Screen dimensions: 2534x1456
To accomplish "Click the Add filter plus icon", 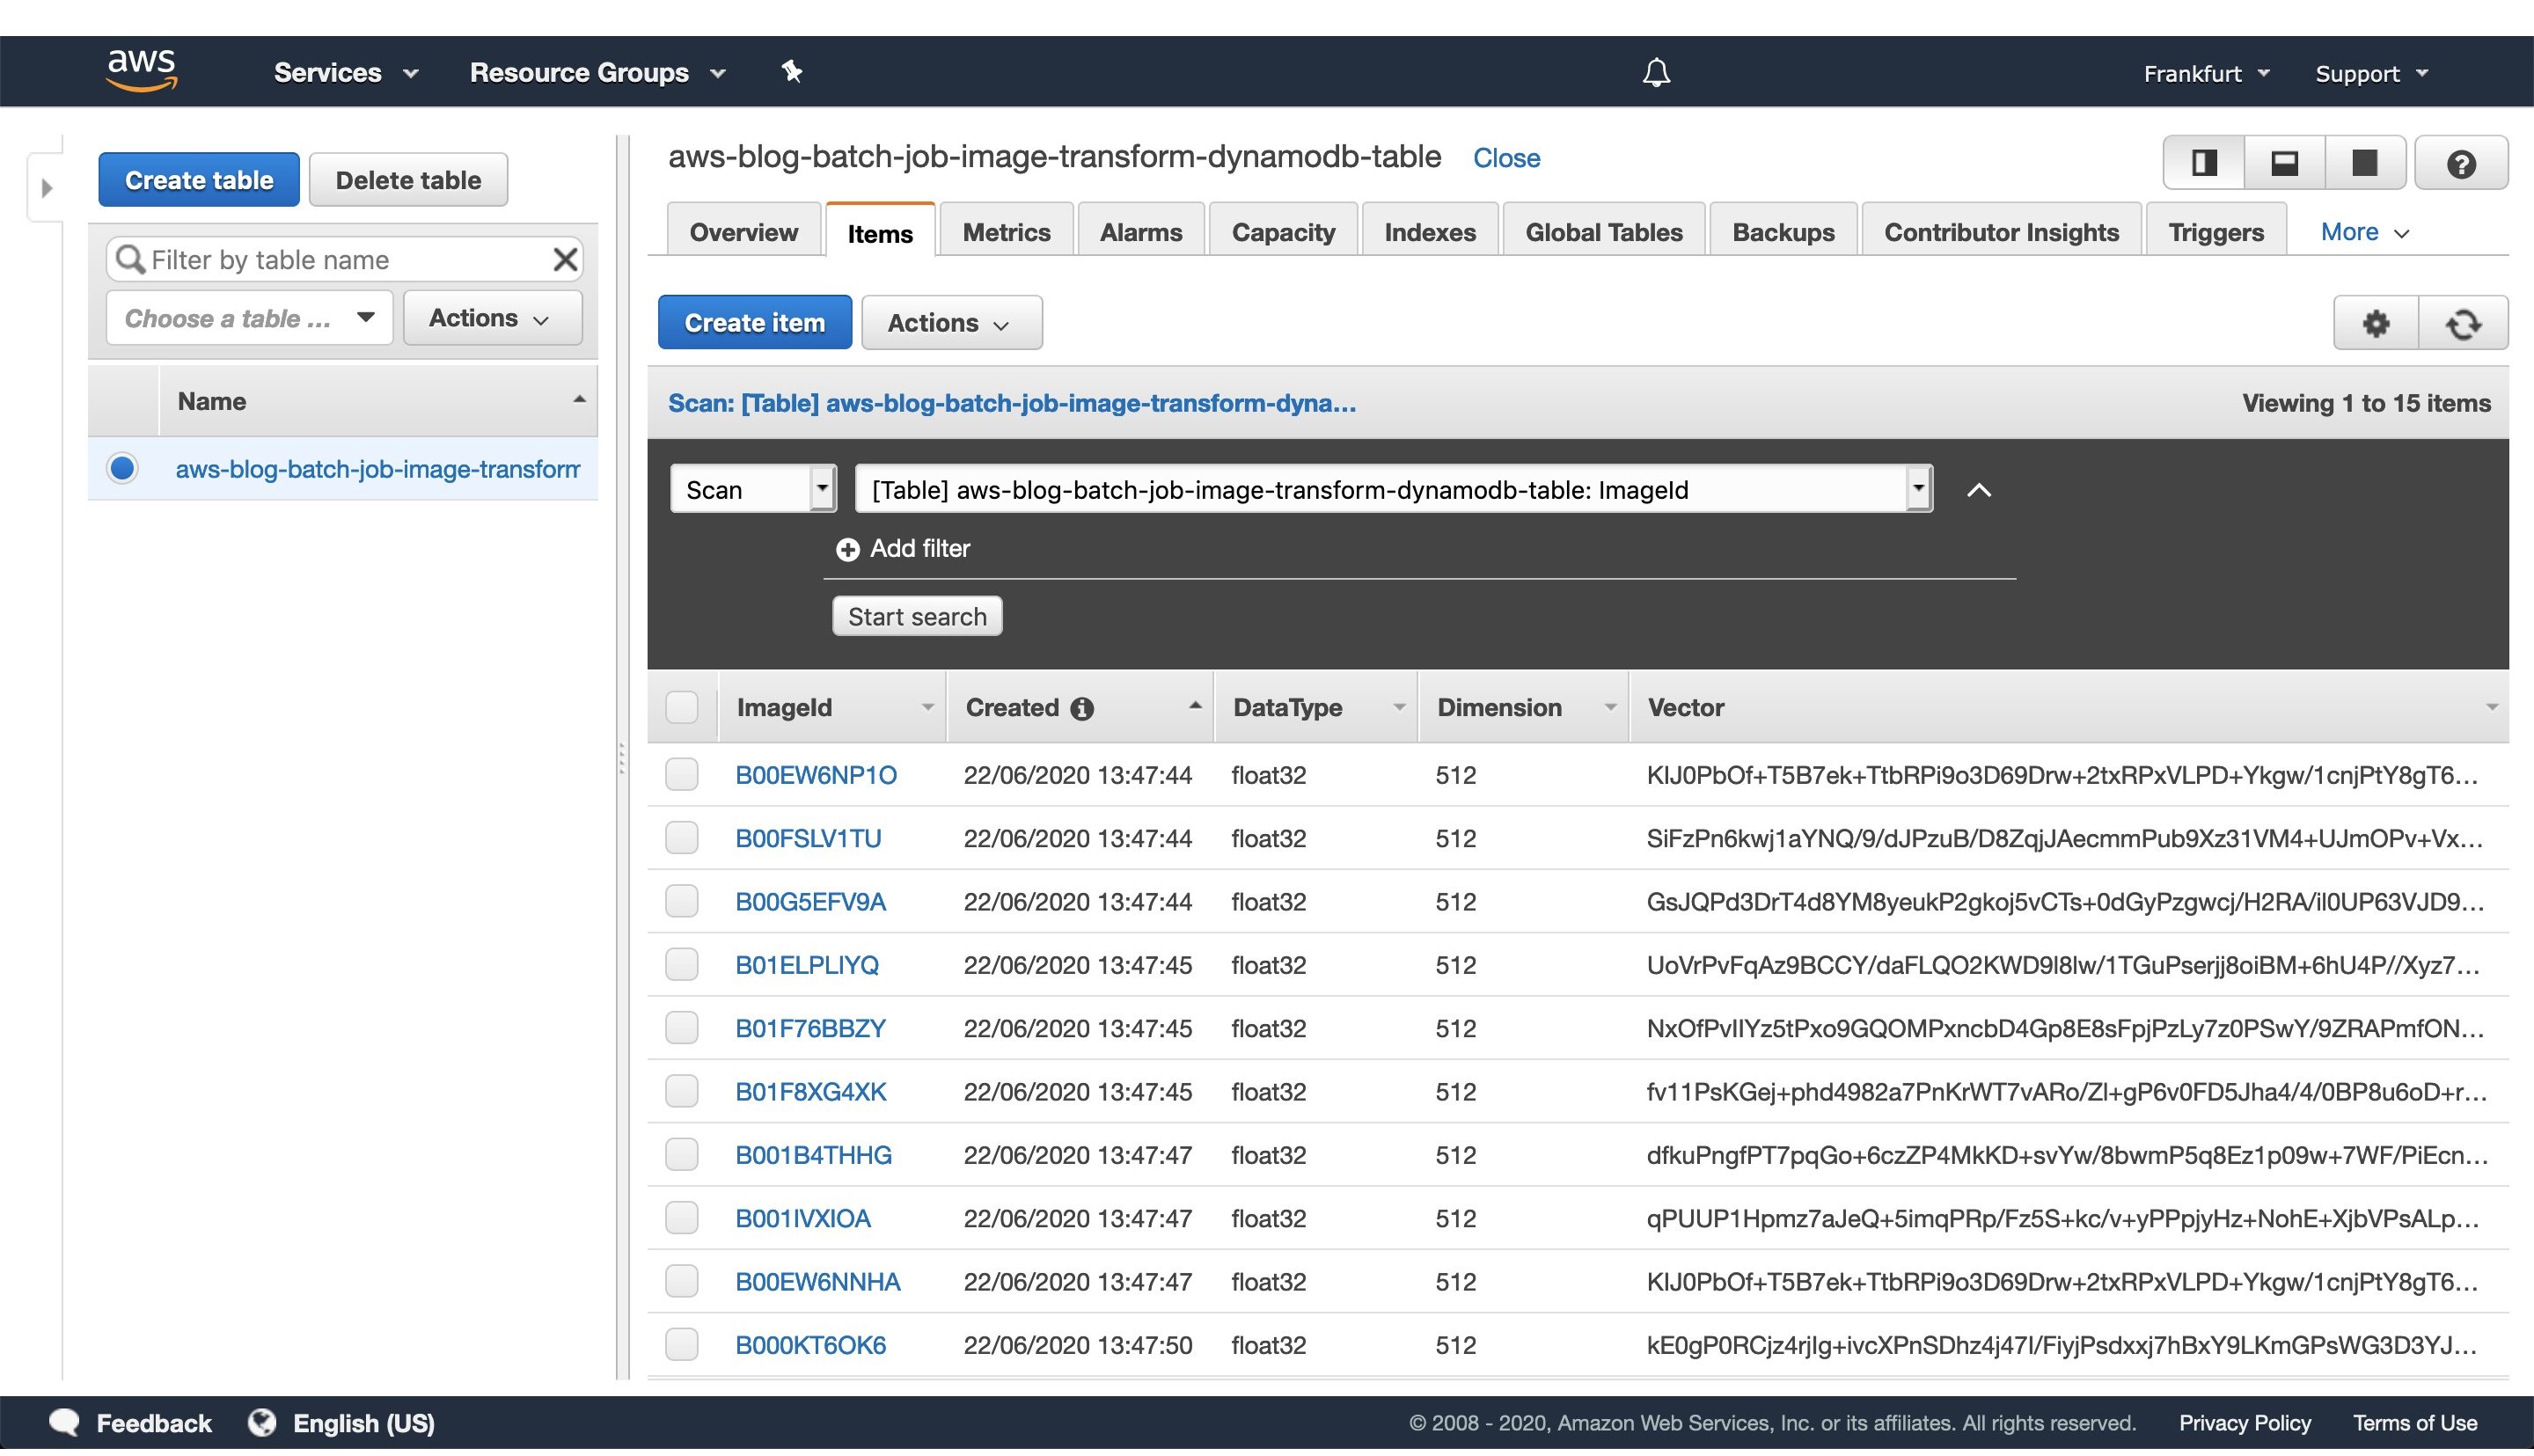I will click(x=847, y=551).
